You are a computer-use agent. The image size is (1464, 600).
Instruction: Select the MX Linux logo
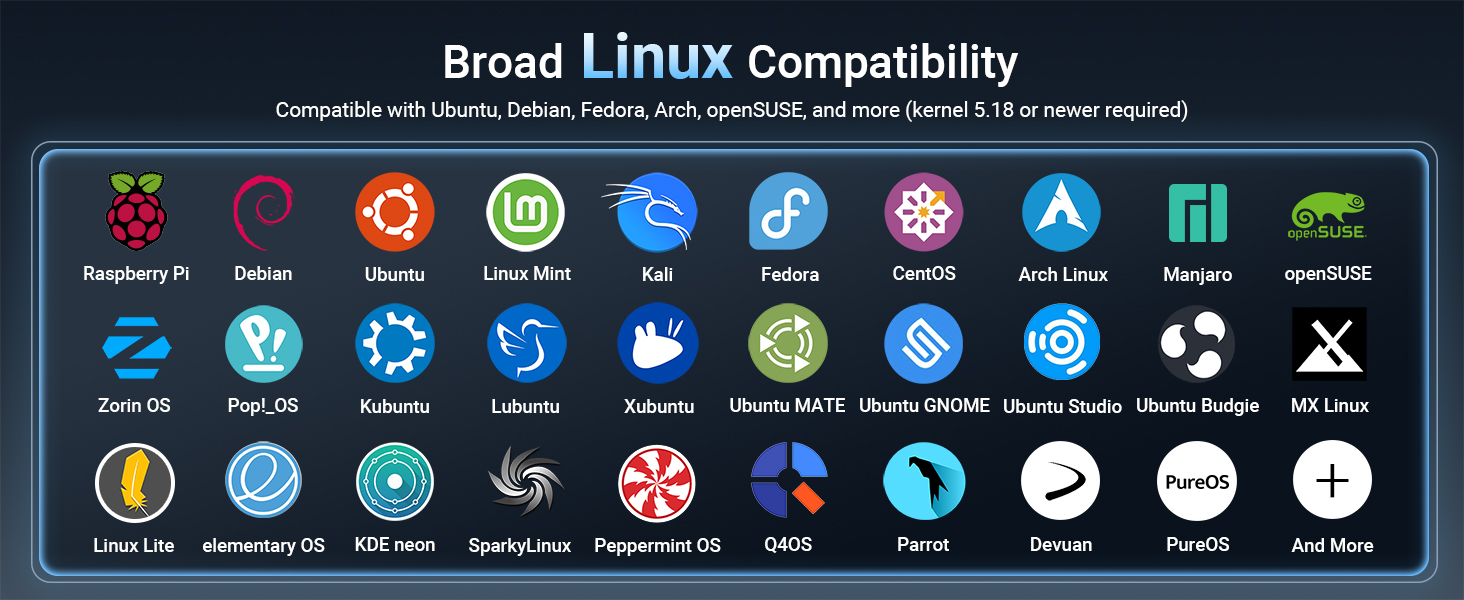pos(1331,343)
